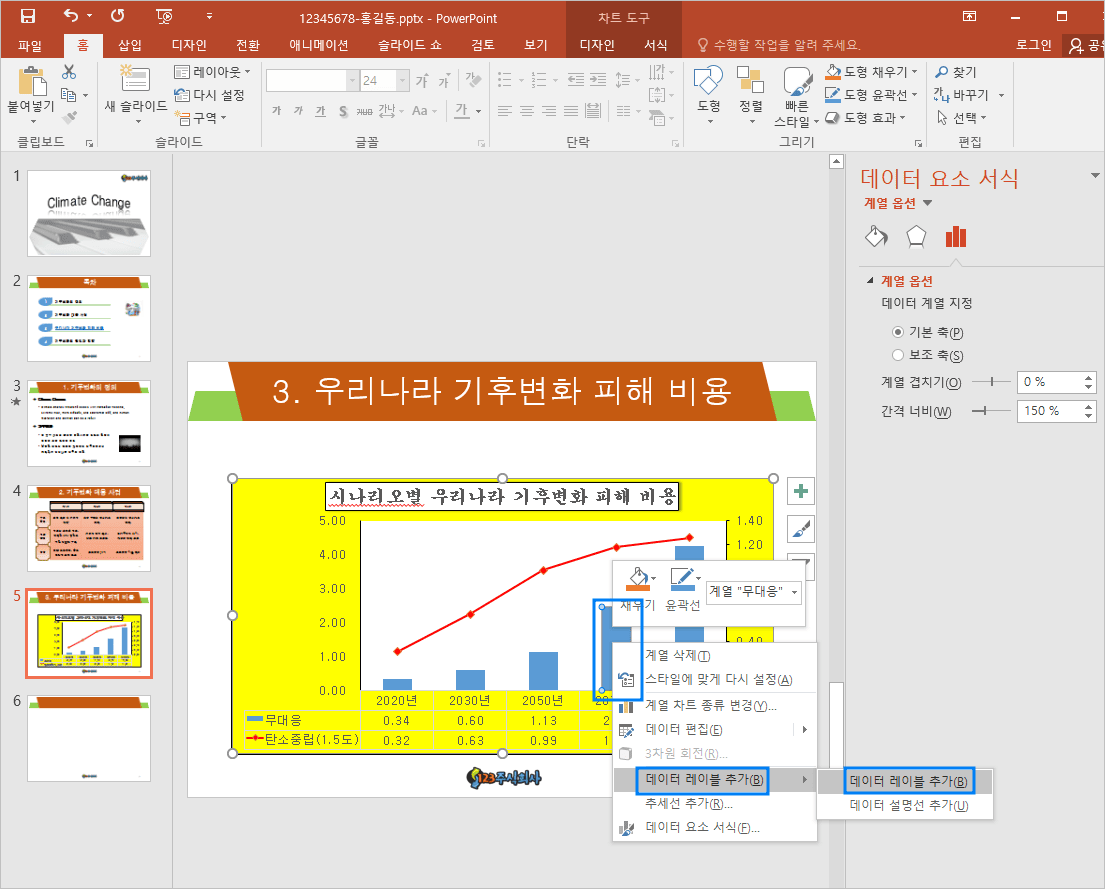
Task: Choose 추세선 추가 menu item
Action: [715, 804]
